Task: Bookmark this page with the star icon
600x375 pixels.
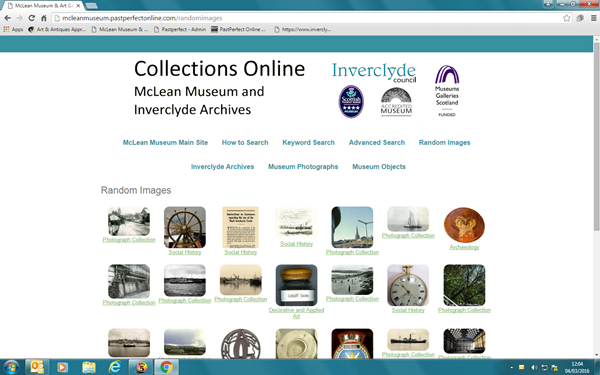Action: click(566, 18)
